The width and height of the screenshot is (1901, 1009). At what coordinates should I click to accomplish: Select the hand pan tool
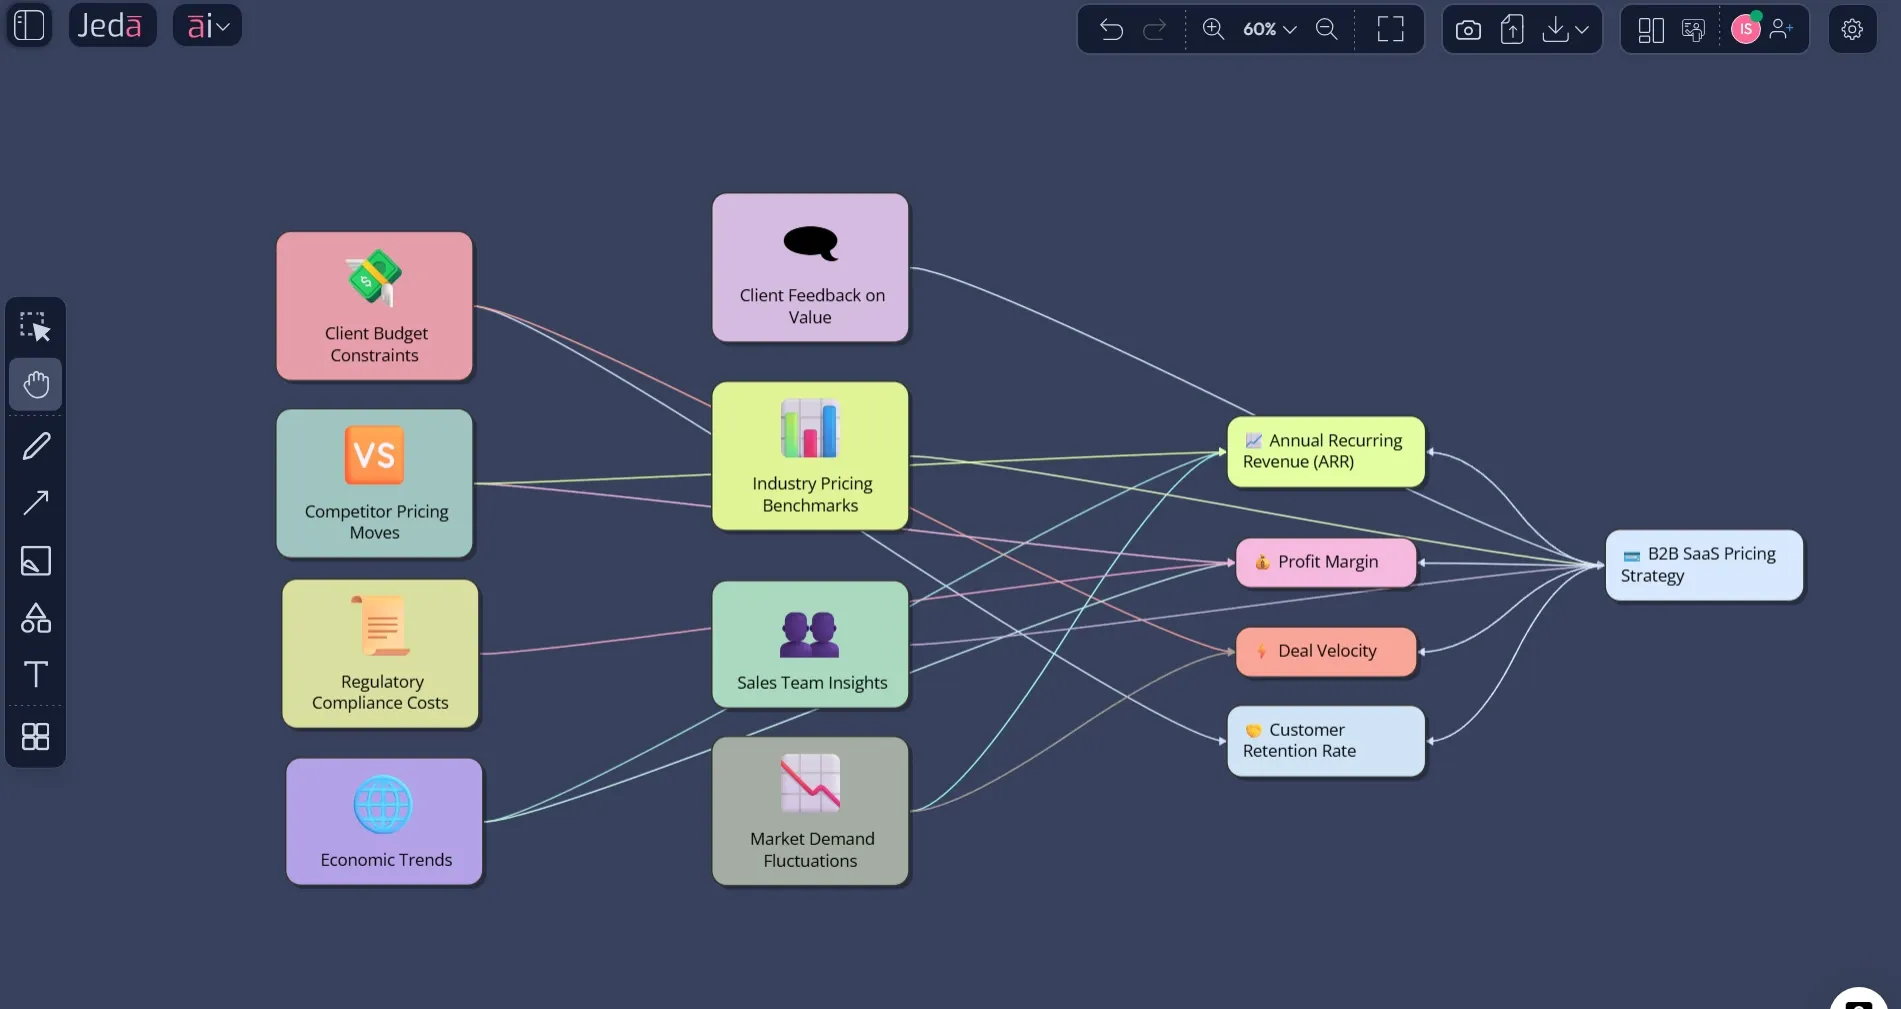pos(35,384)
